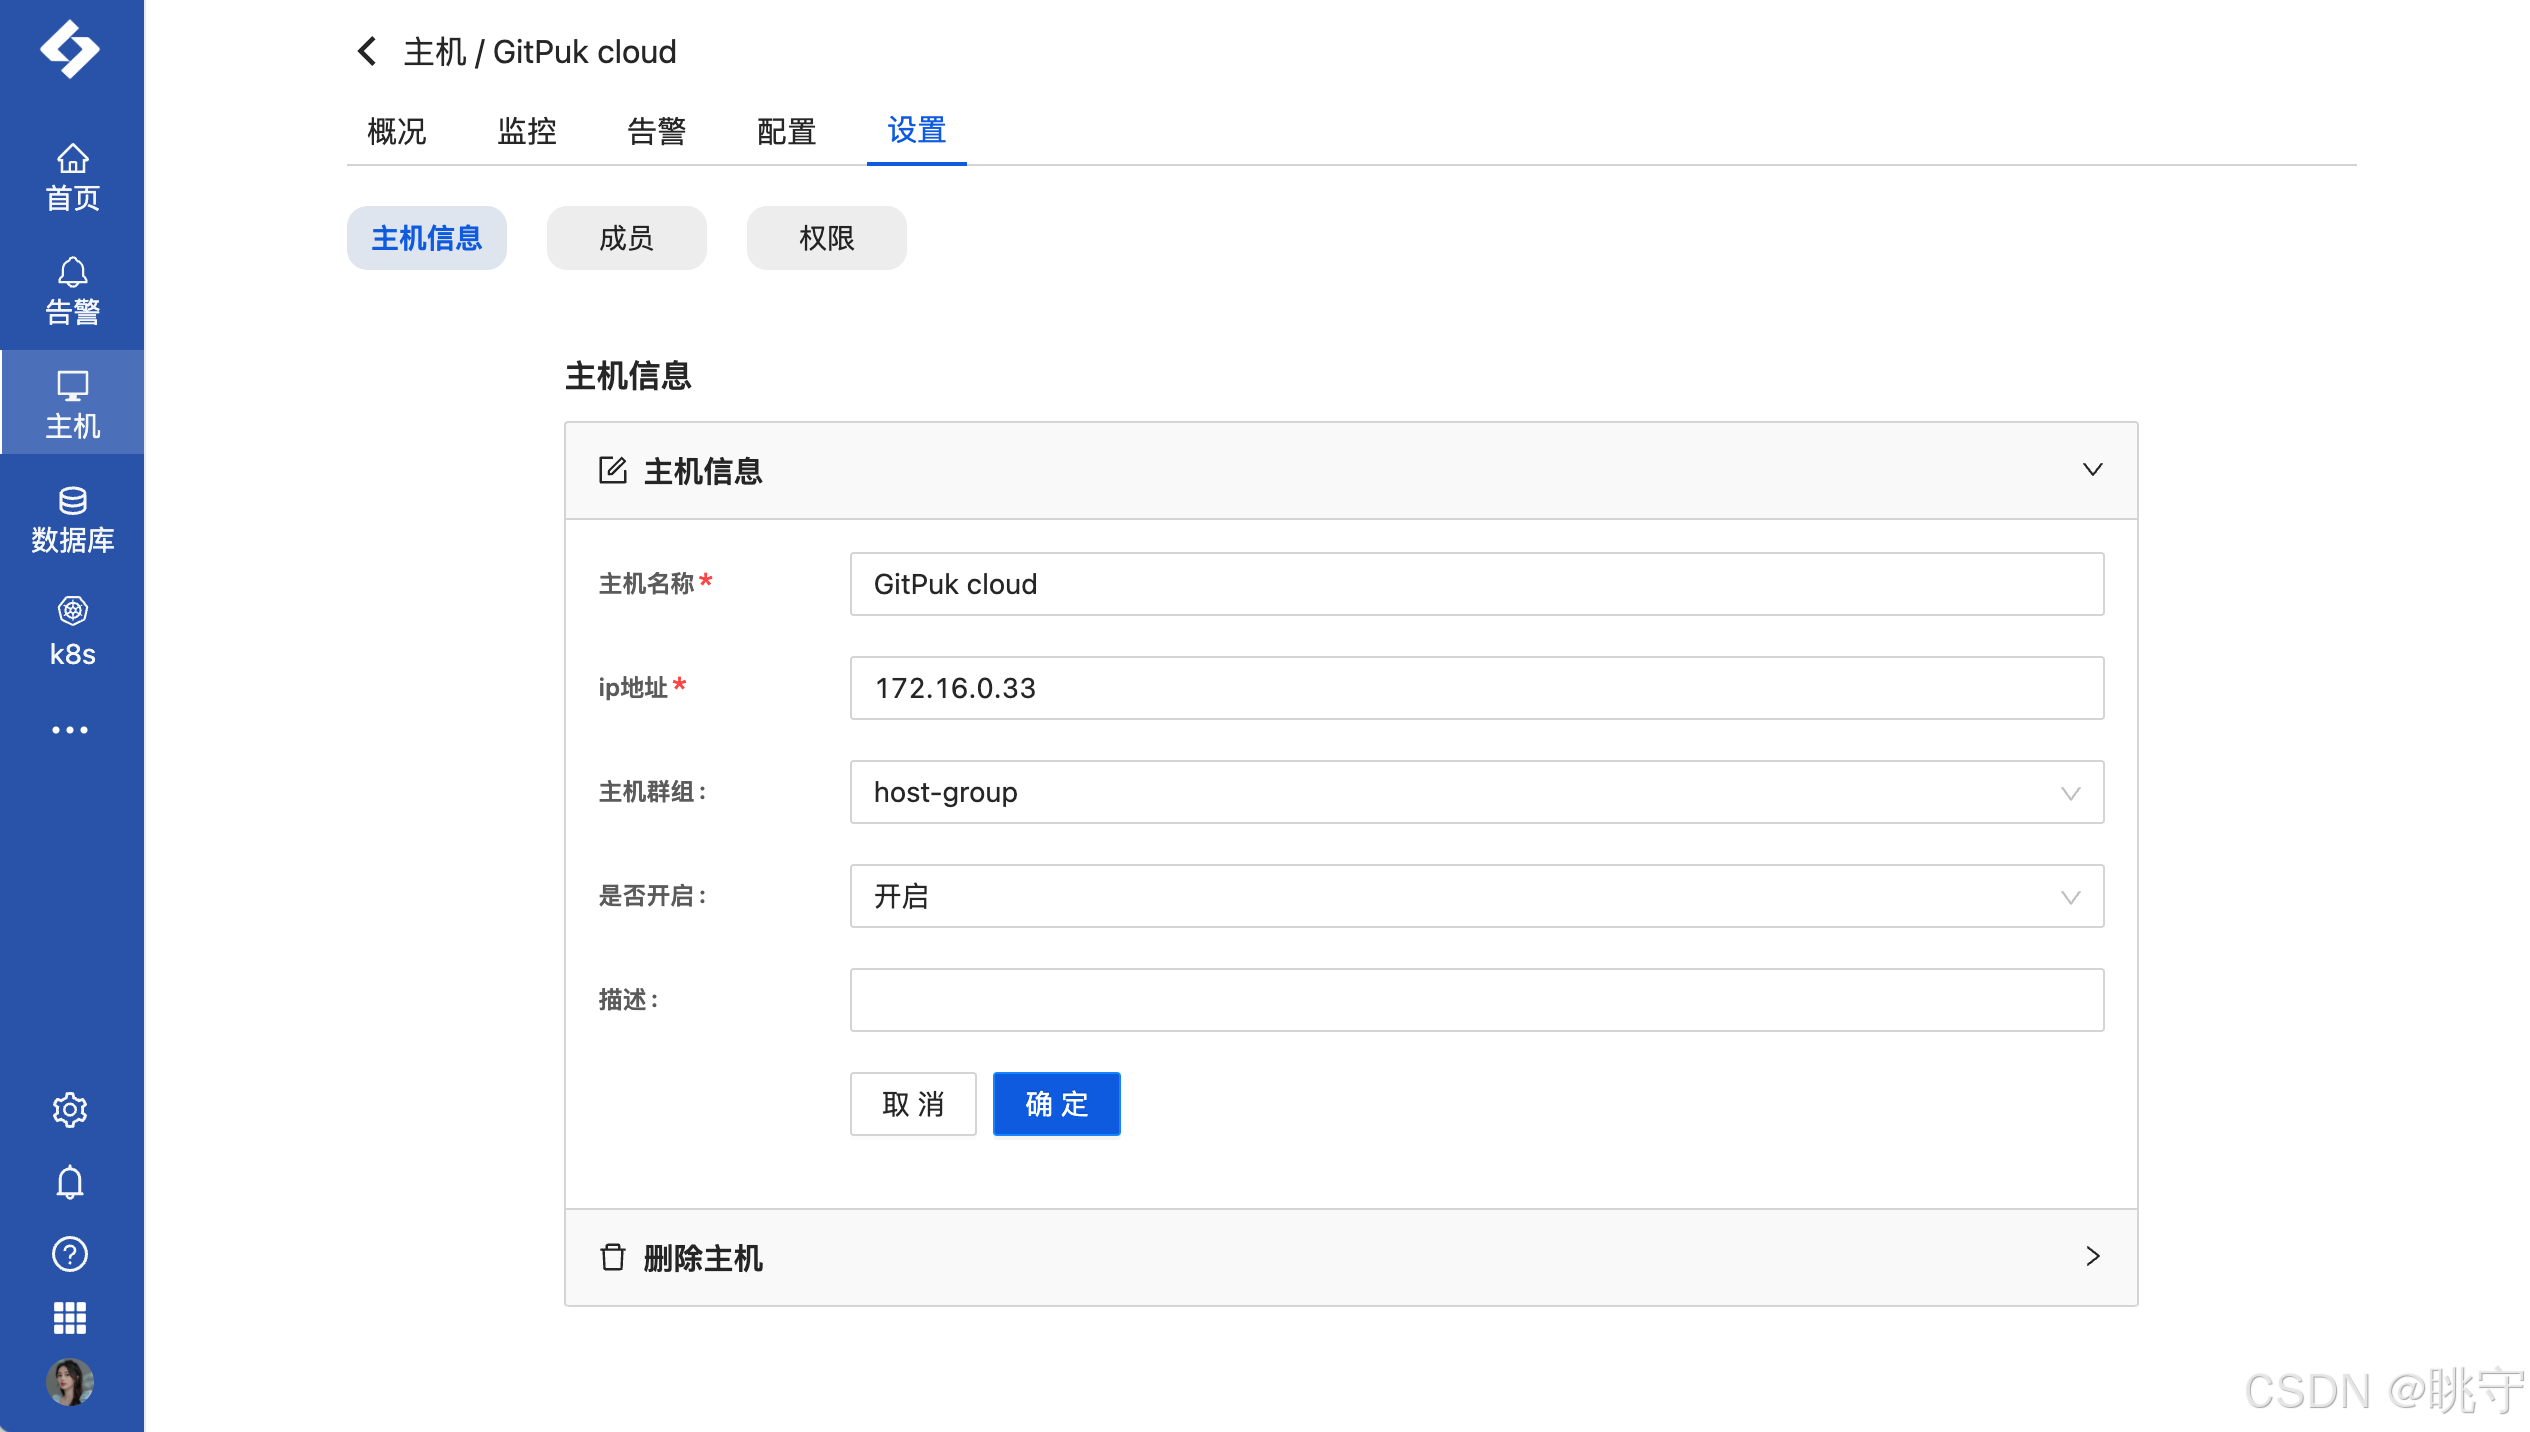The height and width of the screenshot is (1432, 2530).
Task: Click the edit icon beside 主机信息 header
Action: [613, 470]
